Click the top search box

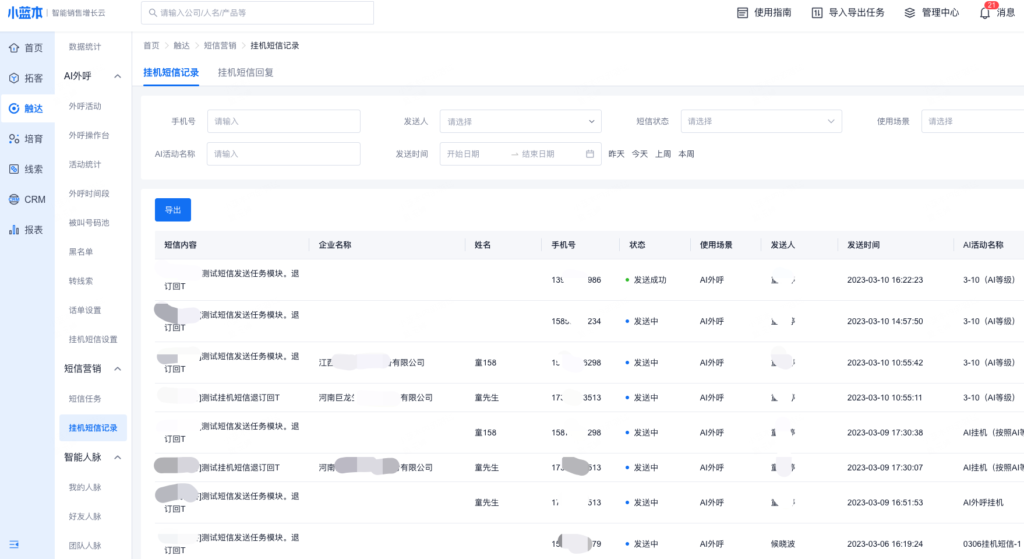point(258,13)
